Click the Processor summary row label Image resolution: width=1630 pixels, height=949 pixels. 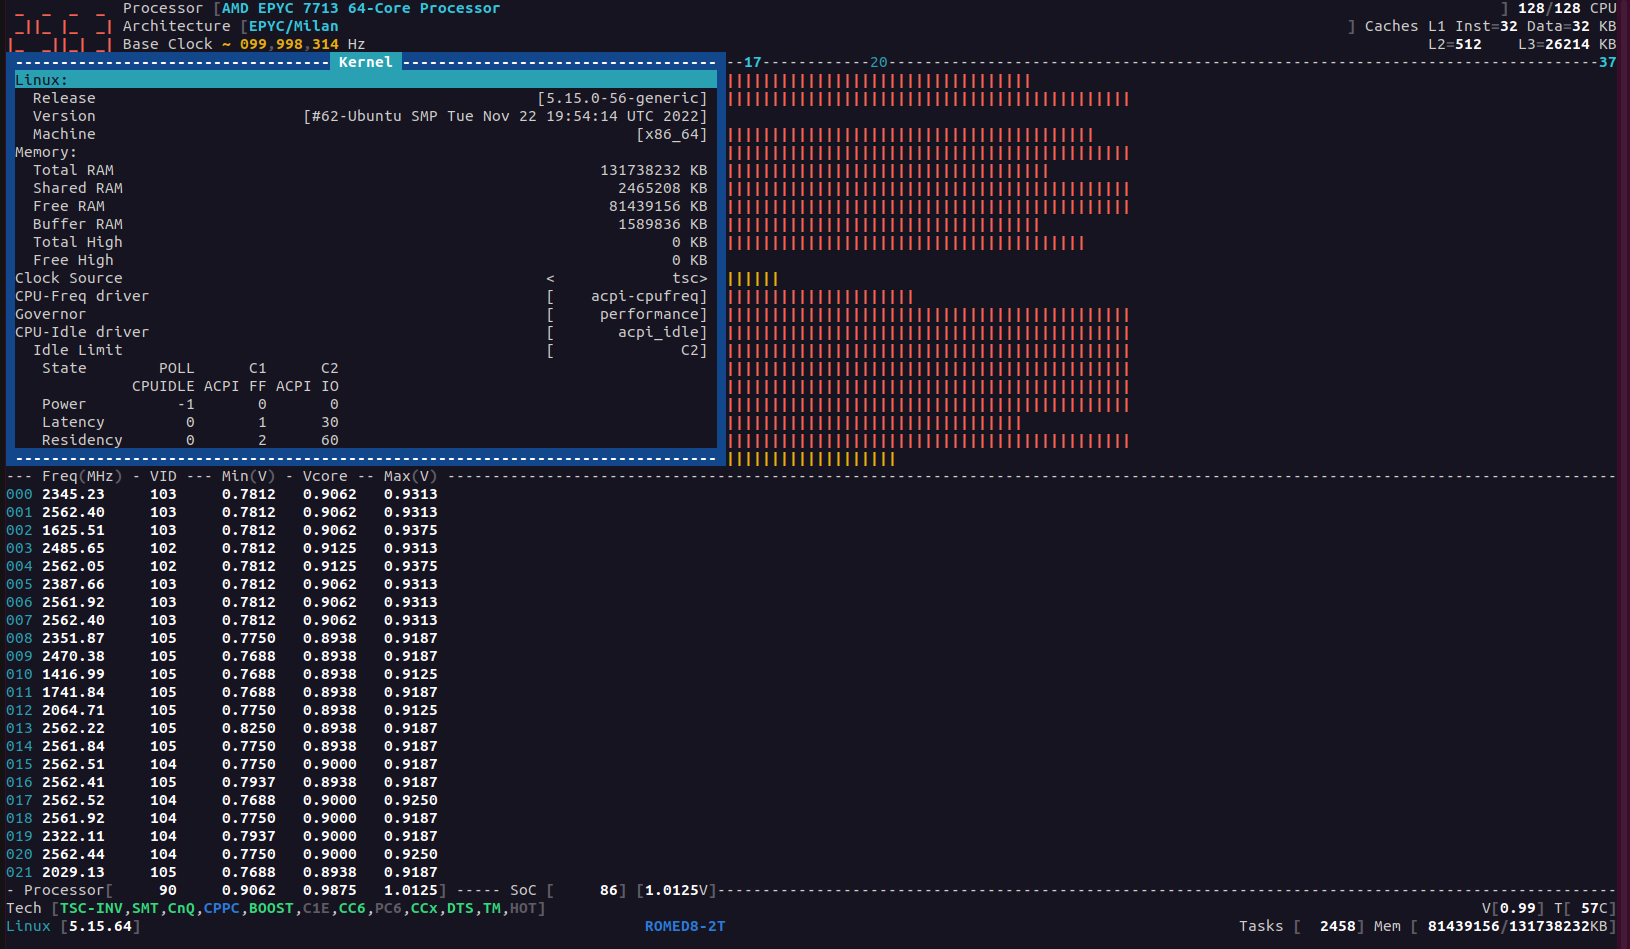coord(64,890)
